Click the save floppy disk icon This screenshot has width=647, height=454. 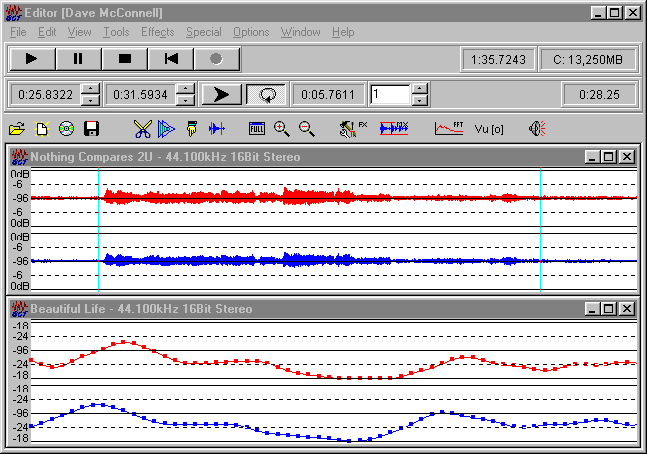(91, 128)
